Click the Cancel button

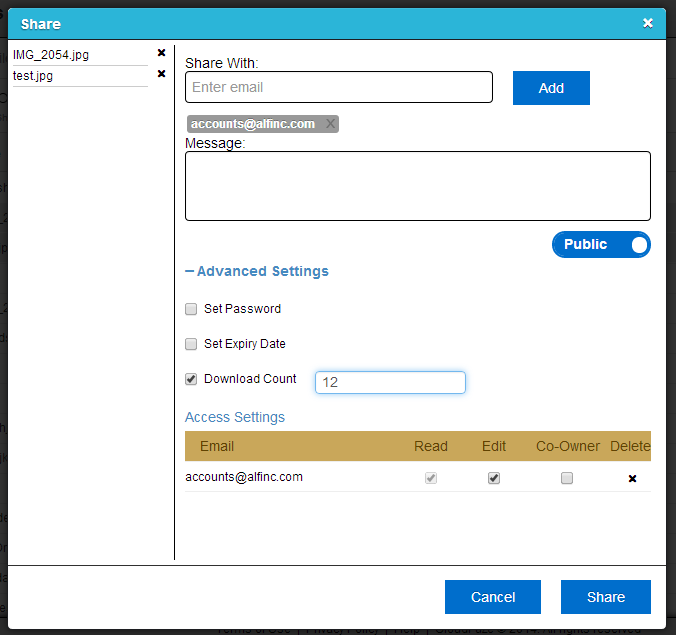(493, 597)
